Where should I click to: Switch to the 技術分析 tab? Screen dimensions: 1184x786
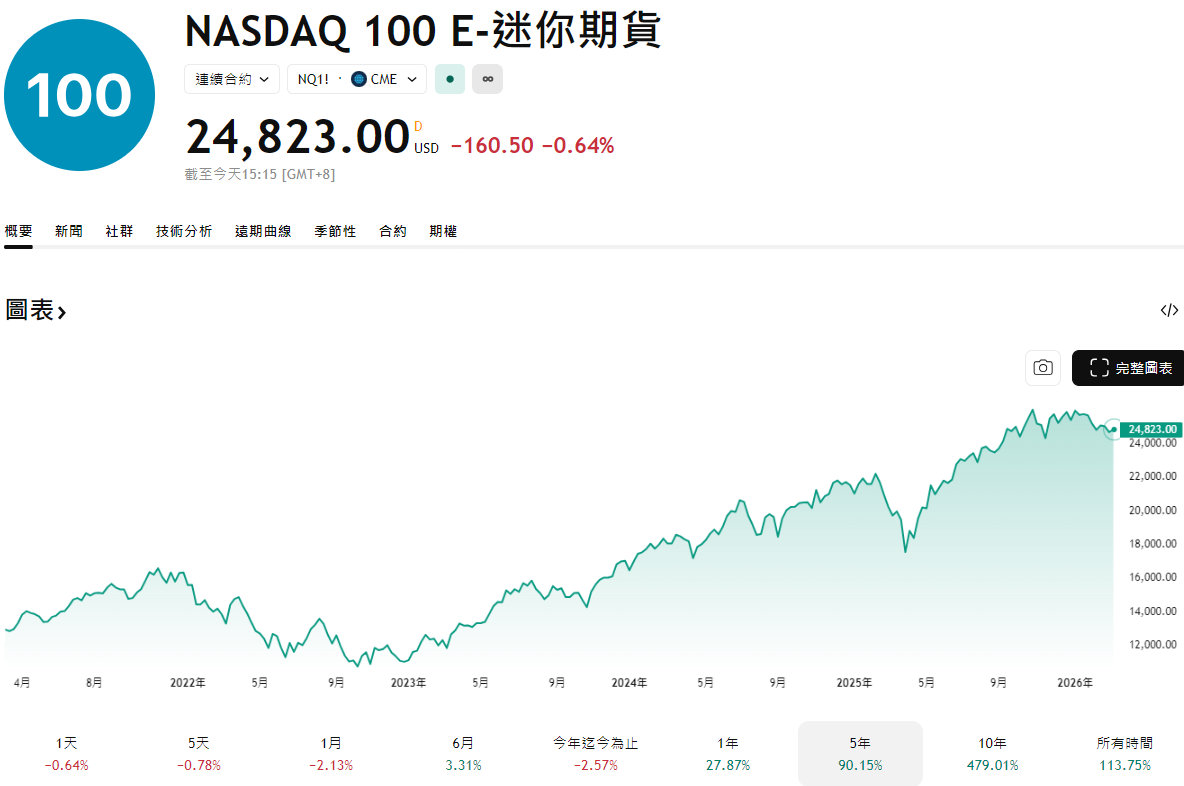coord(183,230)
